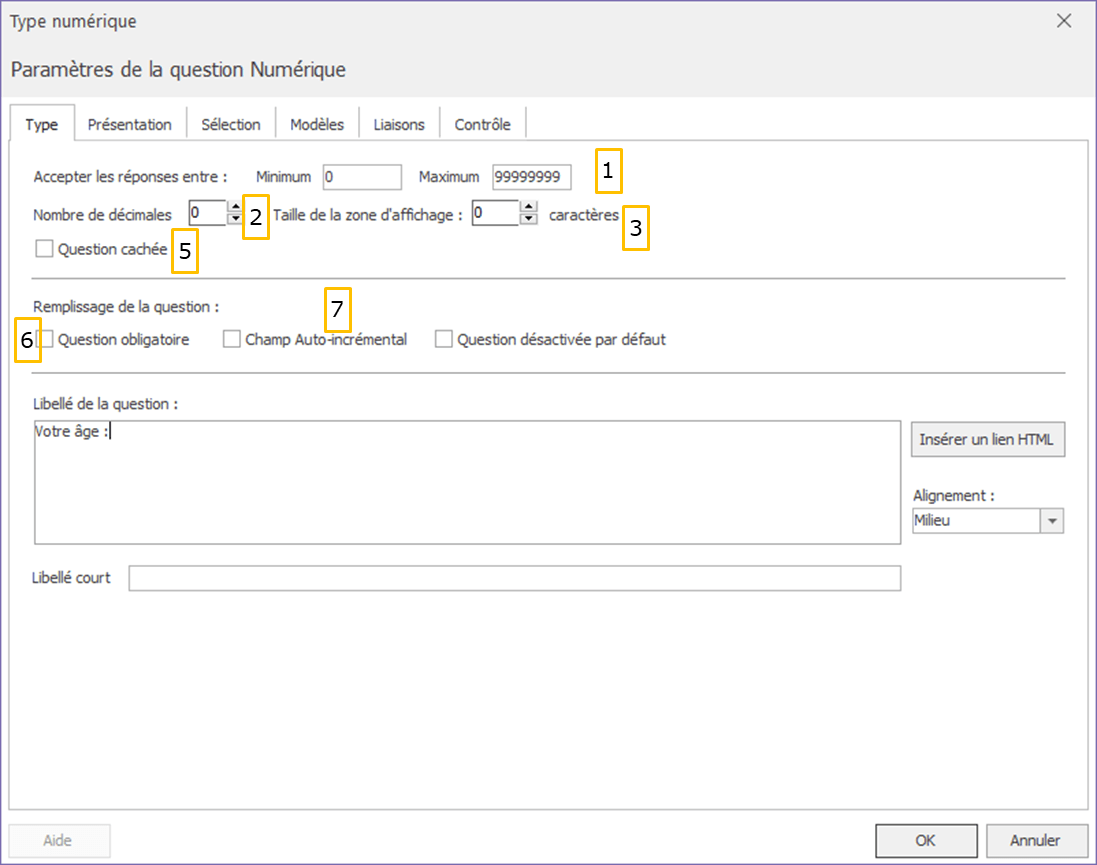
Task: Check the Champ Auto-incrémental option
Action: [232, 339]
